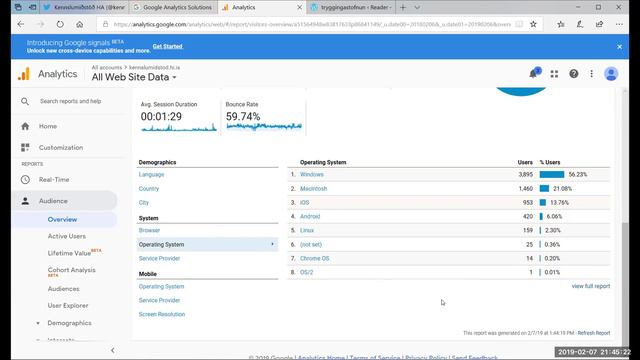Switch to the tryggingastofnun Reader tab
Screen dimensions: 640x360
(351, 7)
